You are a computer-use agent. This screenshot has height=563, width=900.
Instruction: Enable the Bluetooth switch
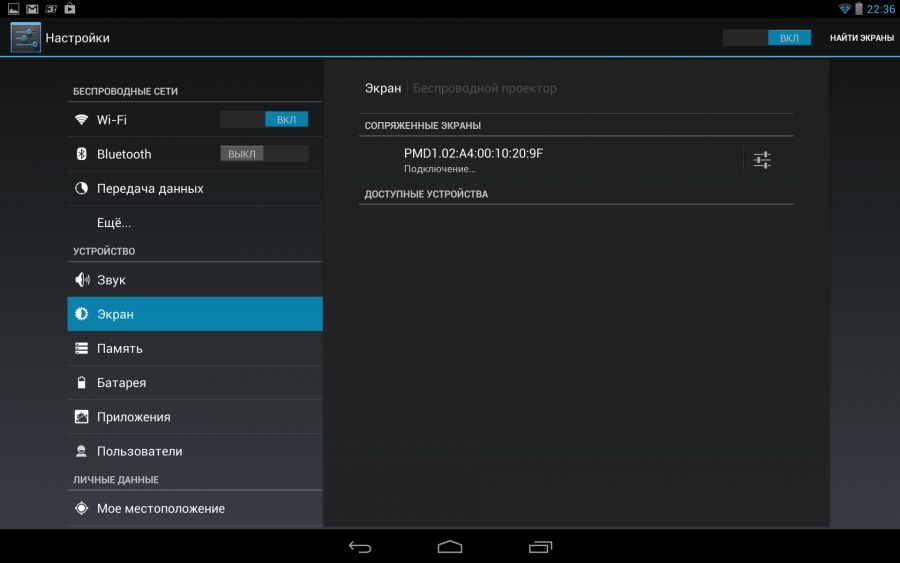[264, 154]
